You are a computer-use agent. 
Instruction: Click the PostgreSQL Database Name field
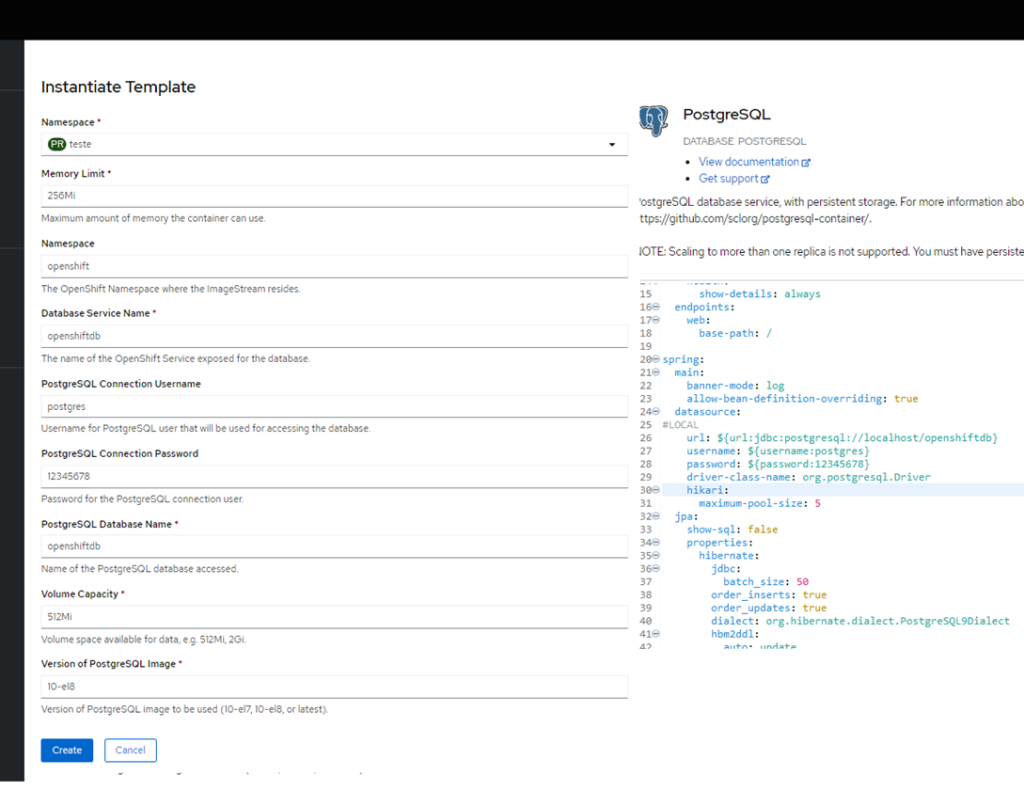pos(334,546)
